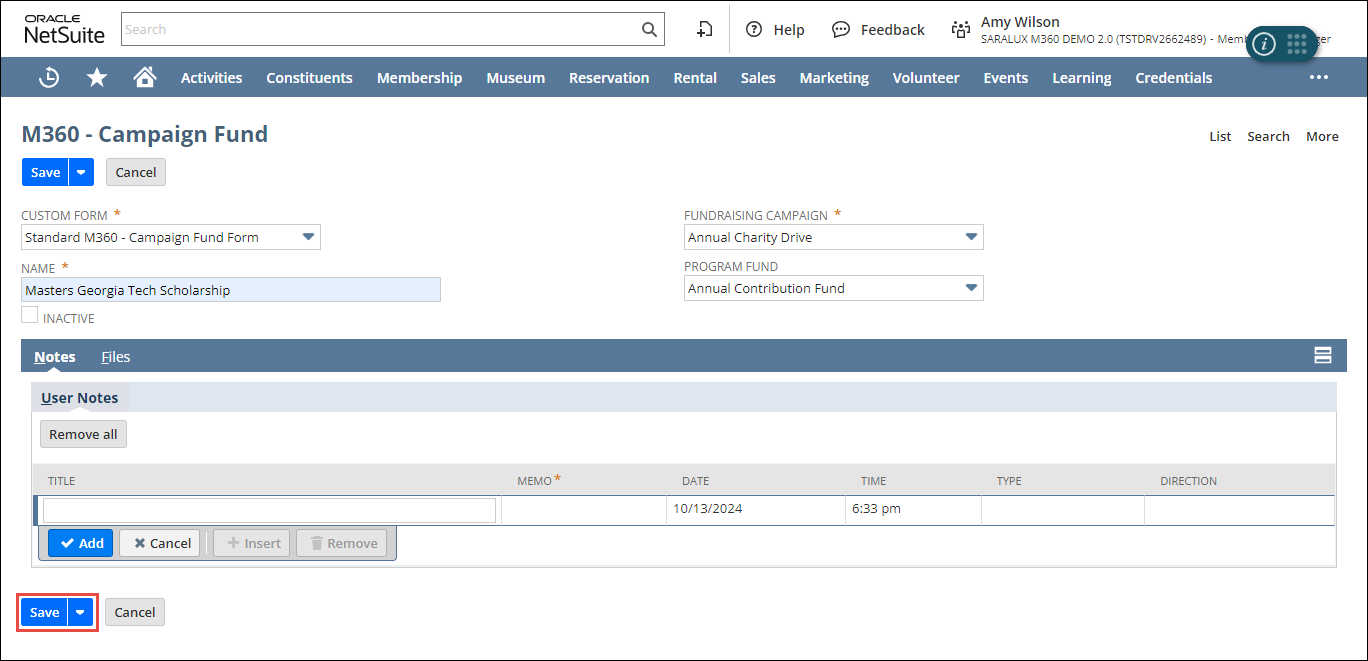The image size is (1368, 661).
Task: Open the Help question mark icon
Action: coord(754,30)
